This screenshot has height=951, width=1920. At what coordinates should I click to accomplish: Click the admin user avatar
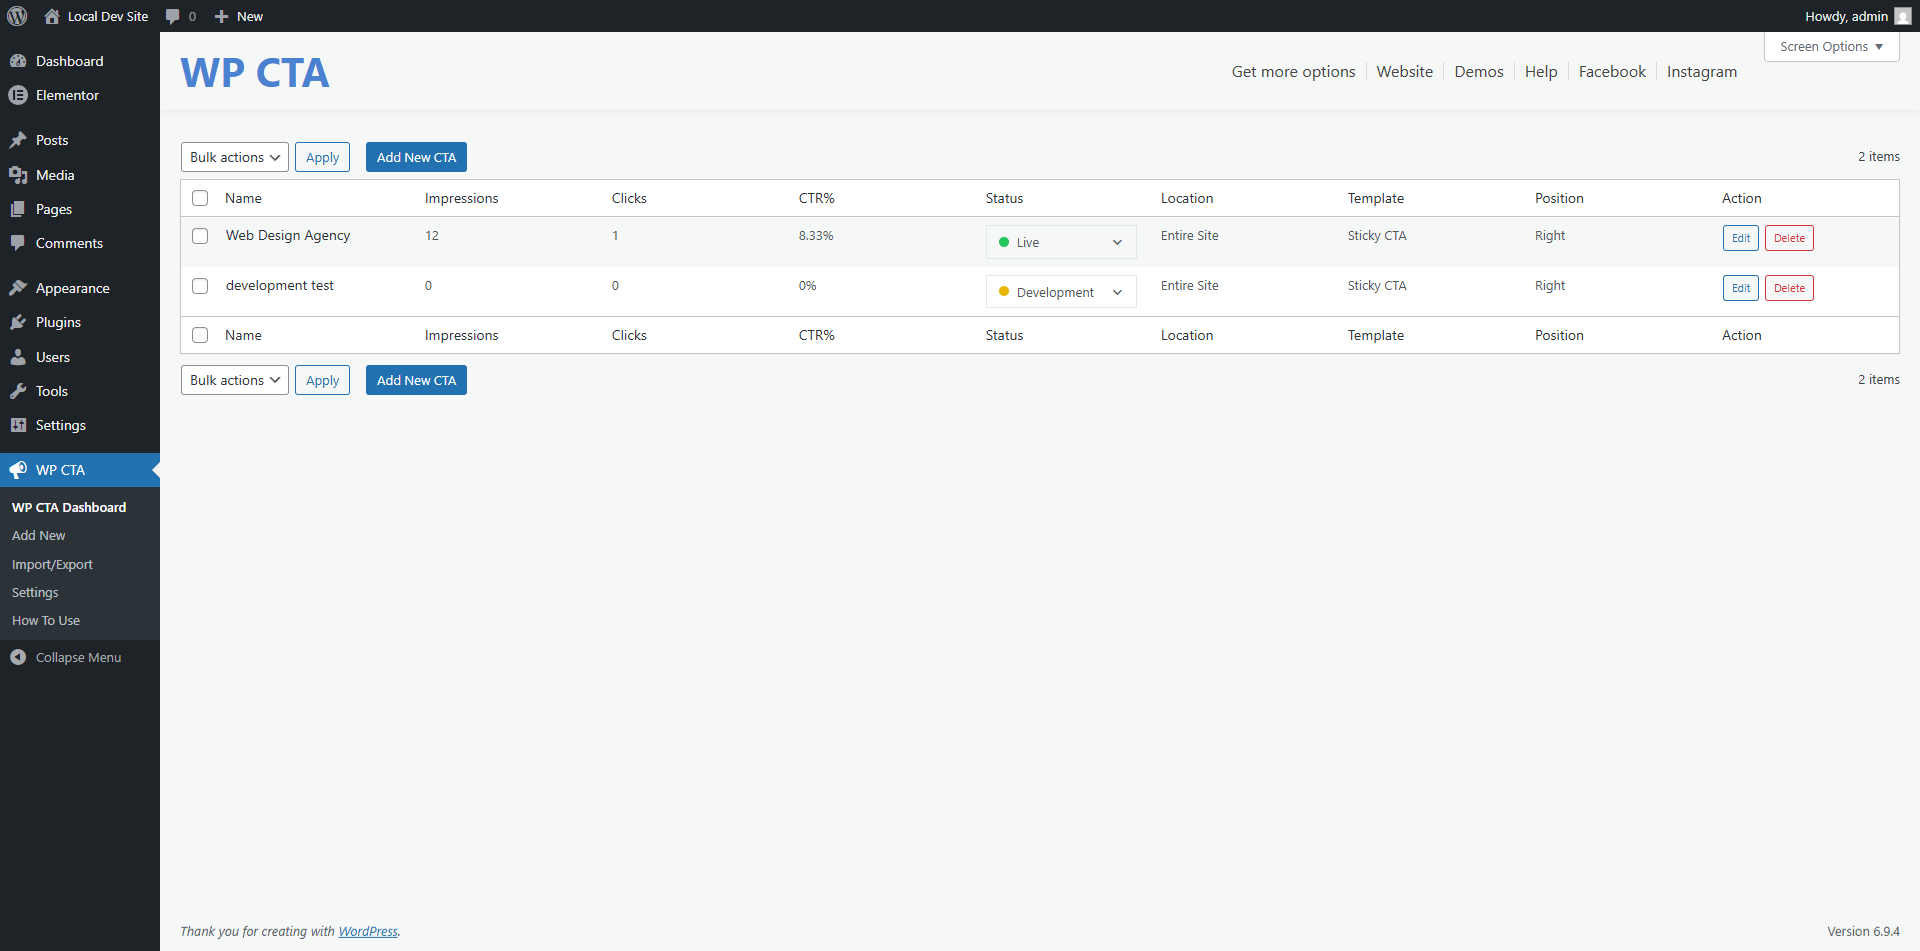tap(1902, 16)
